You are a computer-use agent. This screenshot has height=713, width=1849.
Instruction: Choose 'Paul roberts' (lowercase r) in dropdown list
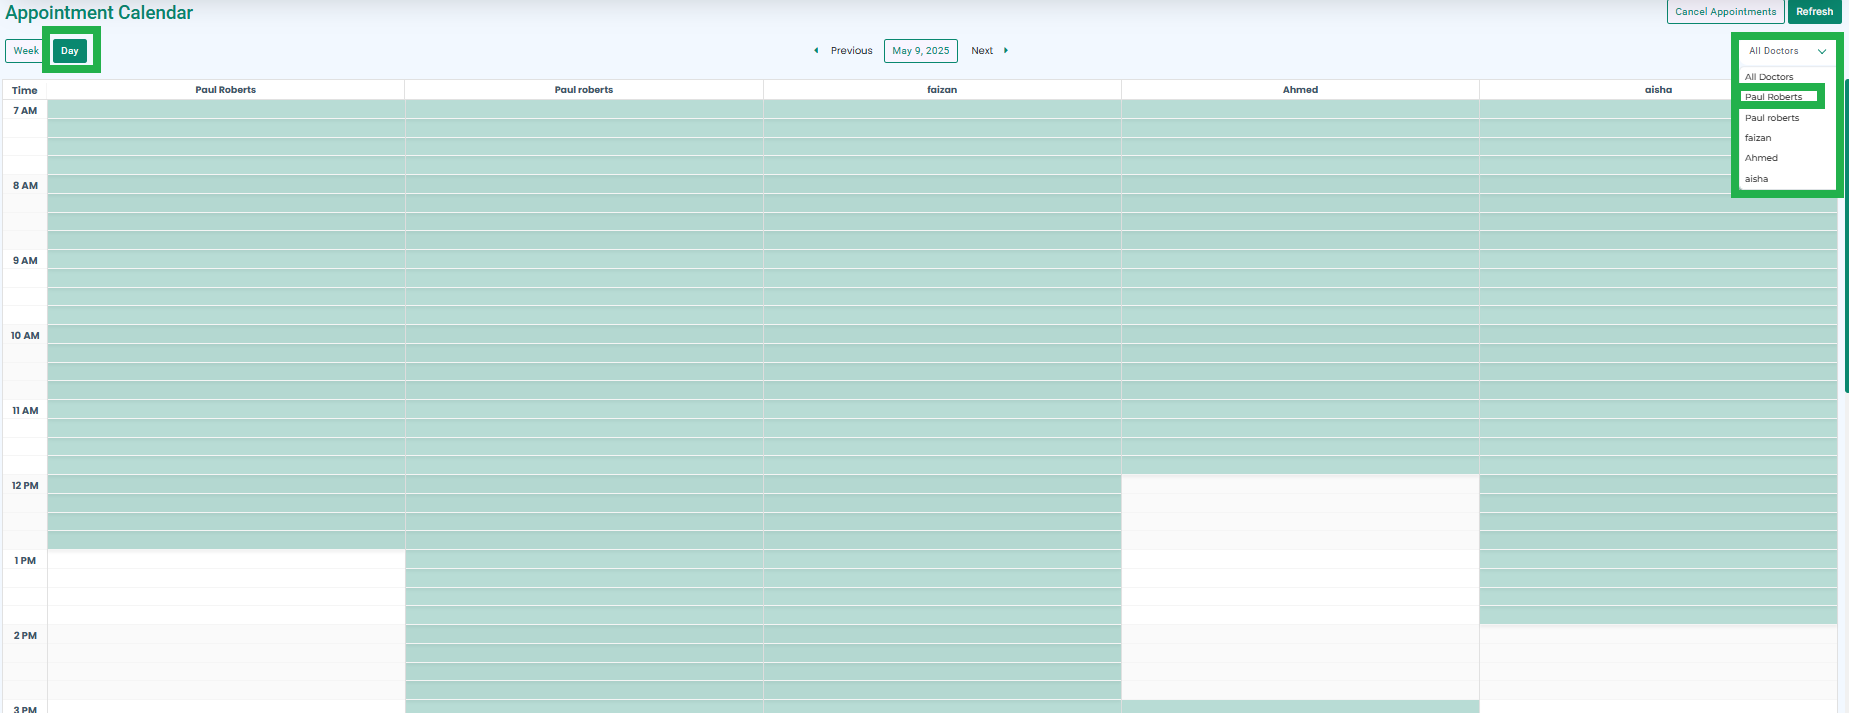click(1772, 118)
